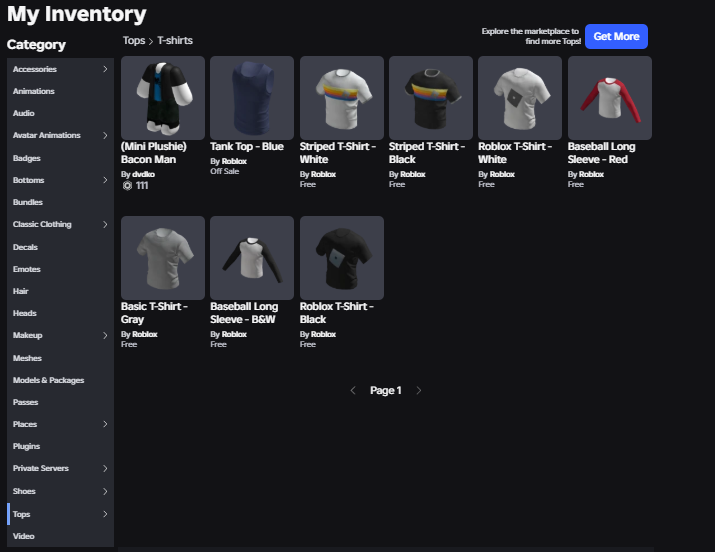Image resolution: width=715 pixels, height=552 pixels.
Task: Click Roblox creator under Baseball Long Sleeve - Red
Action: [591, 174]
